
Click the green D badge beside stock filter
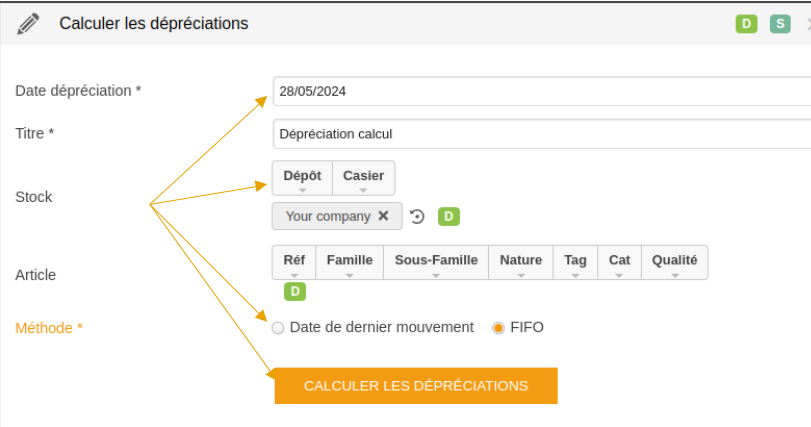tap(448, 216)
